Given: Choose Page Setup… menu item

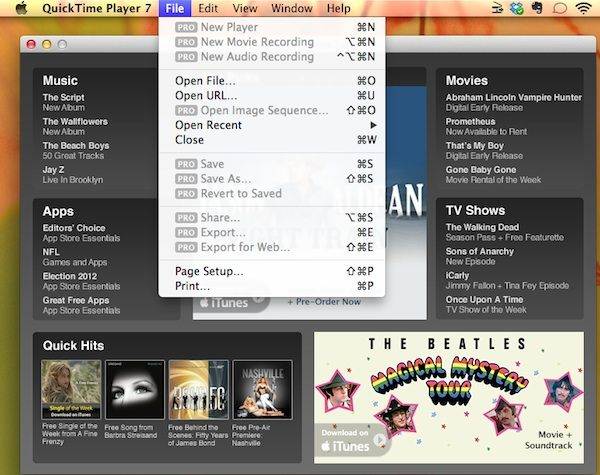Looking at the screenshot, I should 272,271.
